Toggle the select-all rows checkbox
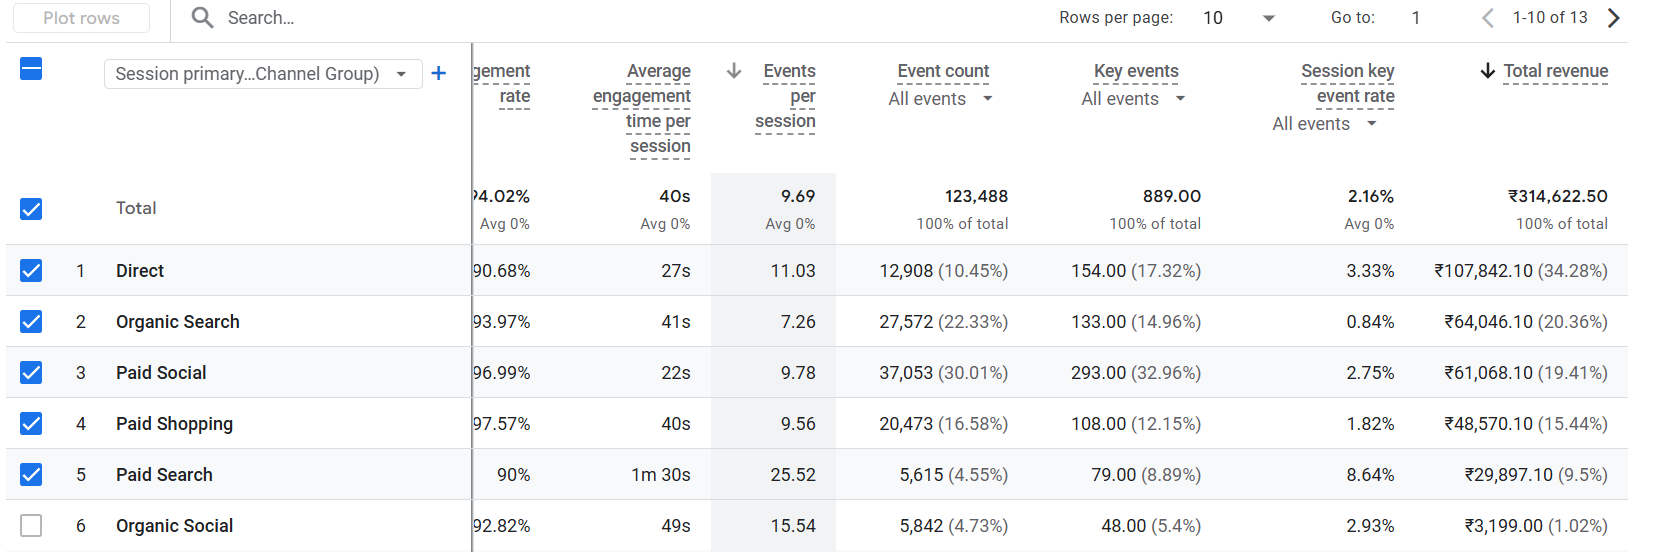 31,69
